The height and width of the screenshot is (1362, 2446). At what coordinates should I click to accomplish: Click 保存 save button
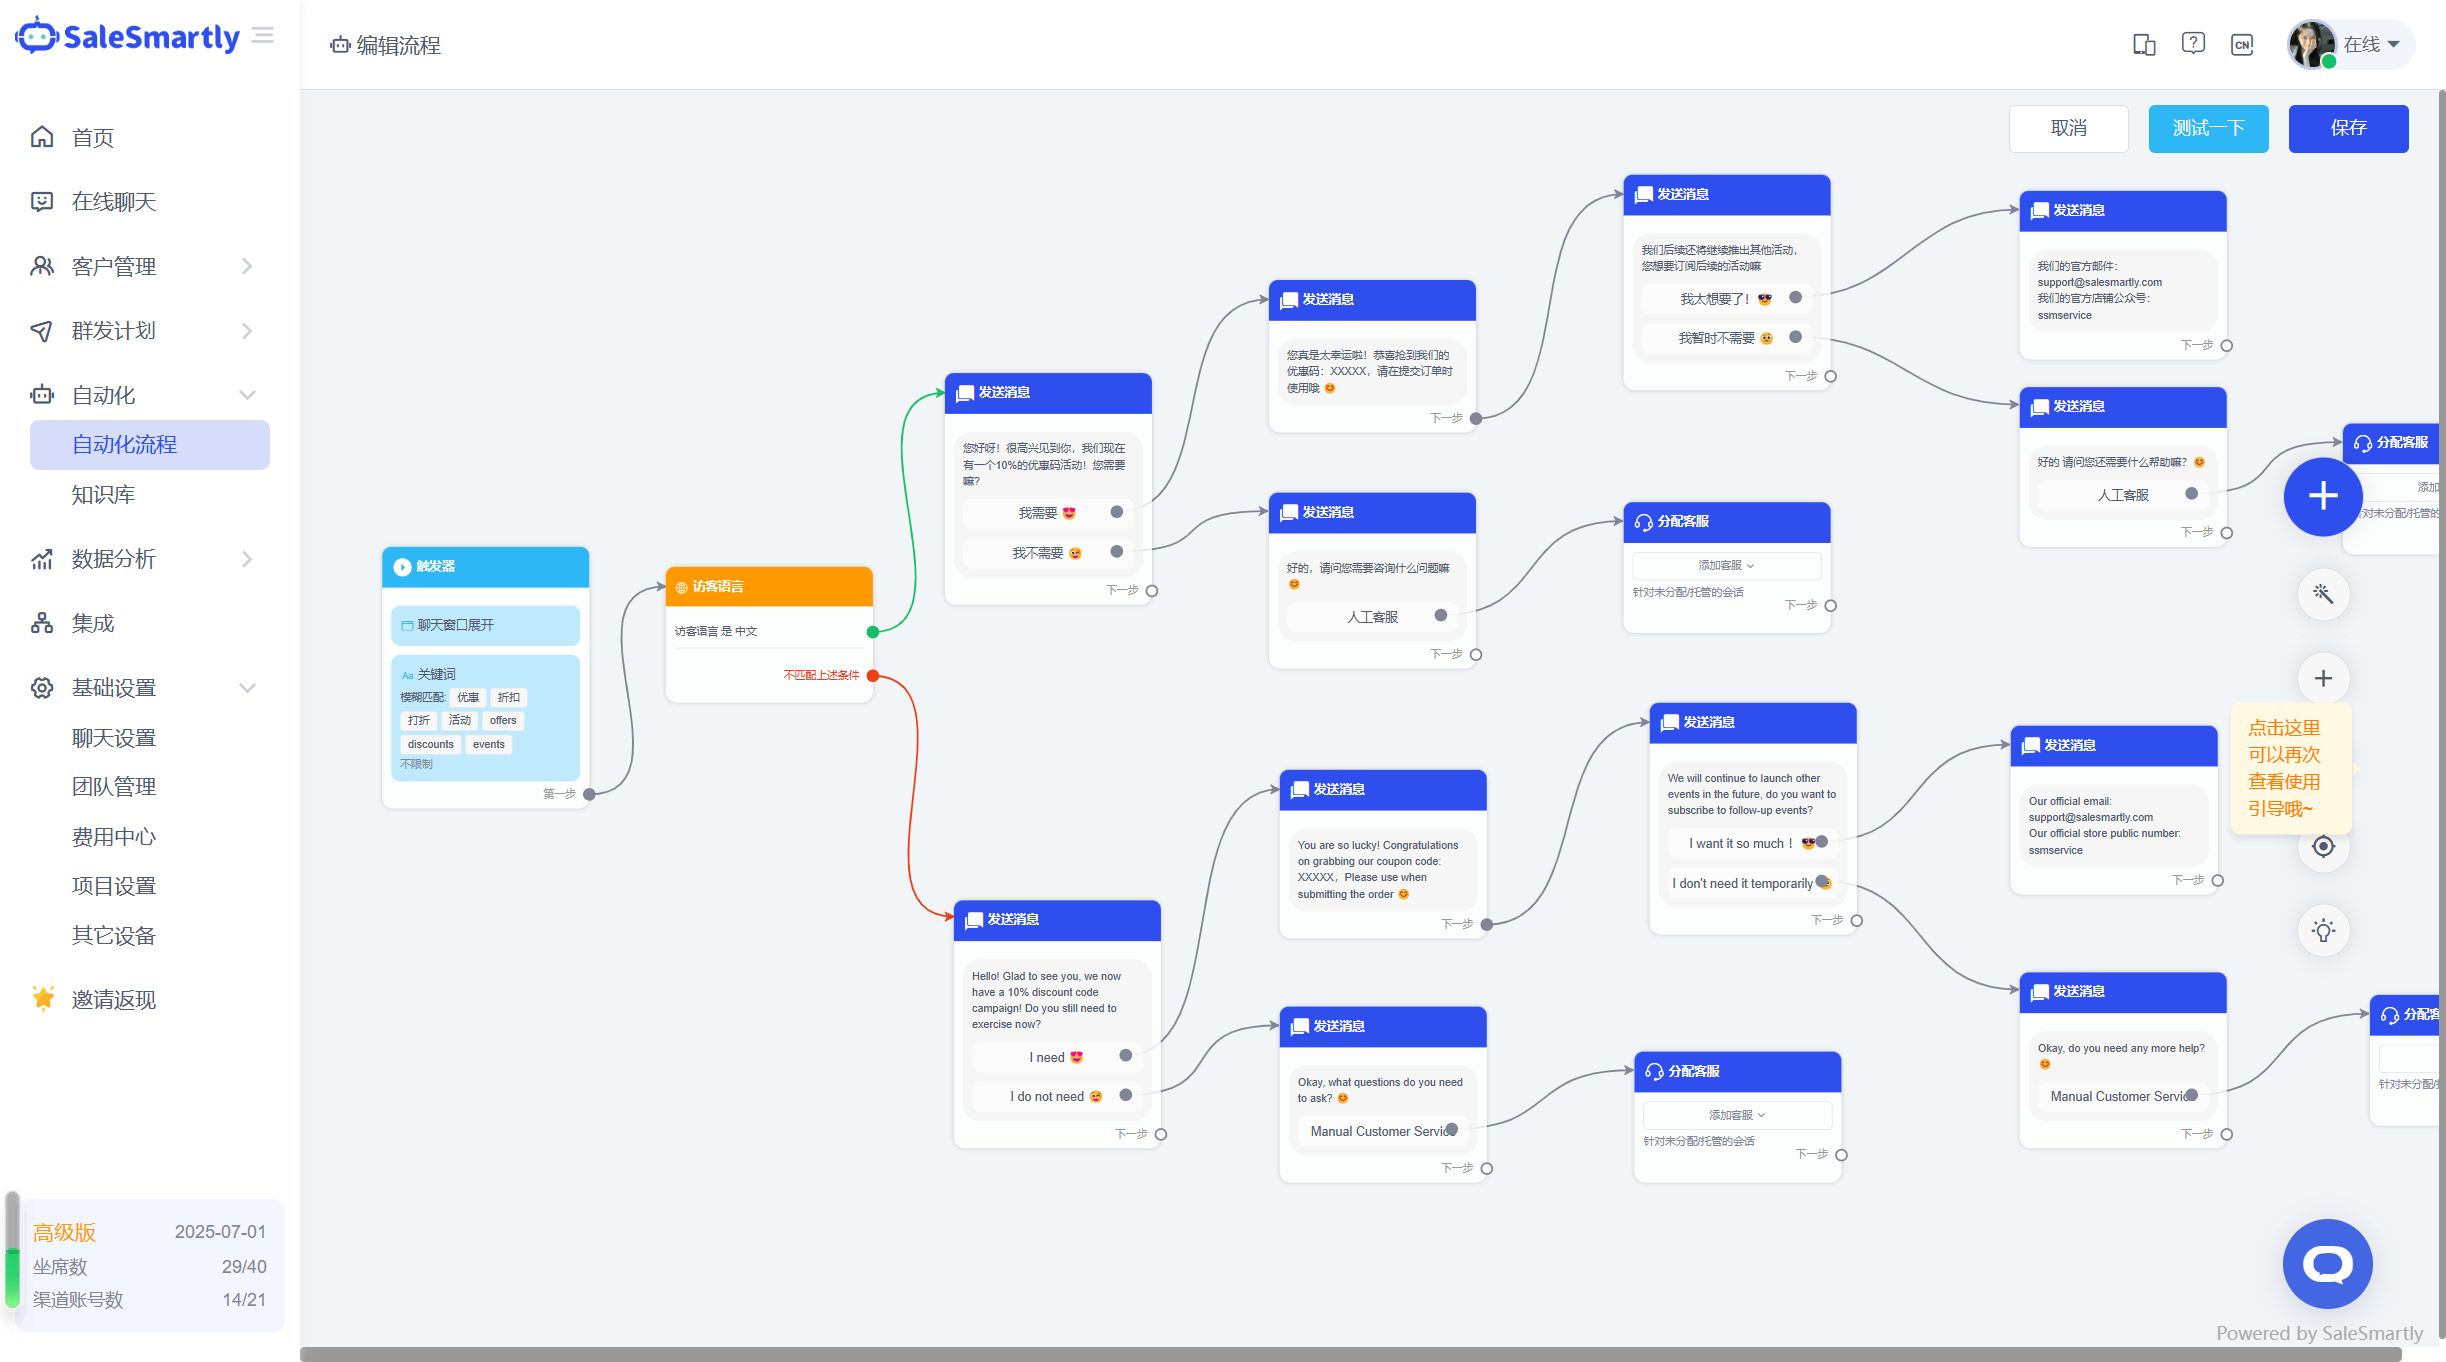2348,128
